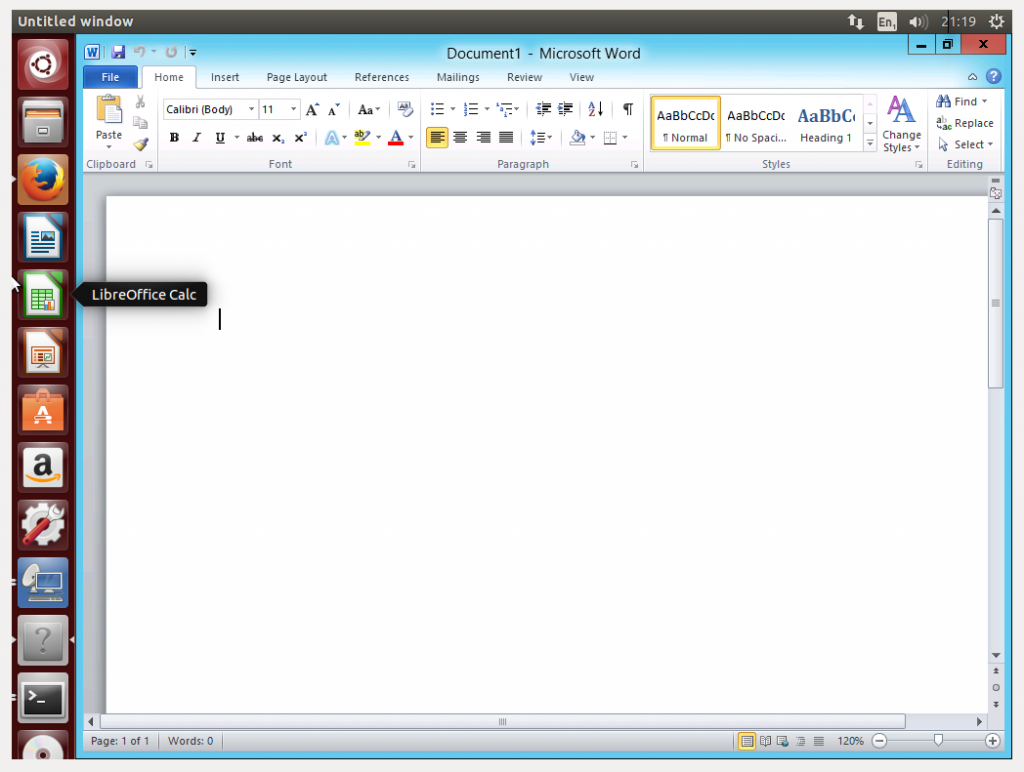This screenshot has height=772, width=1024.
Task: Click the Shrink Font icon
Action: point(334,109)
